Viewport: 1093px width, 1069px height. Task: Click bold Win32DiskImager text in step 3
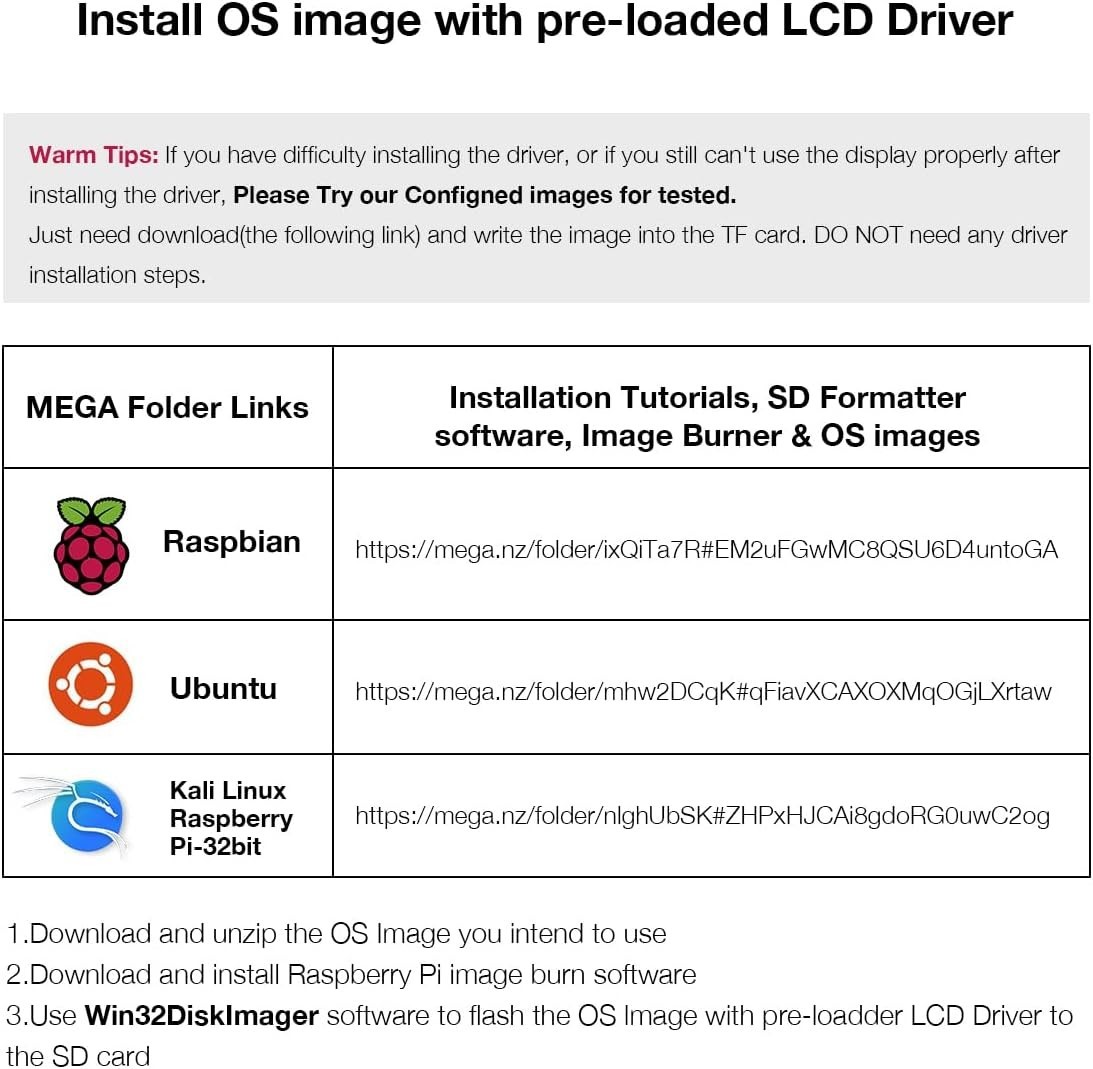point(201,1016)
